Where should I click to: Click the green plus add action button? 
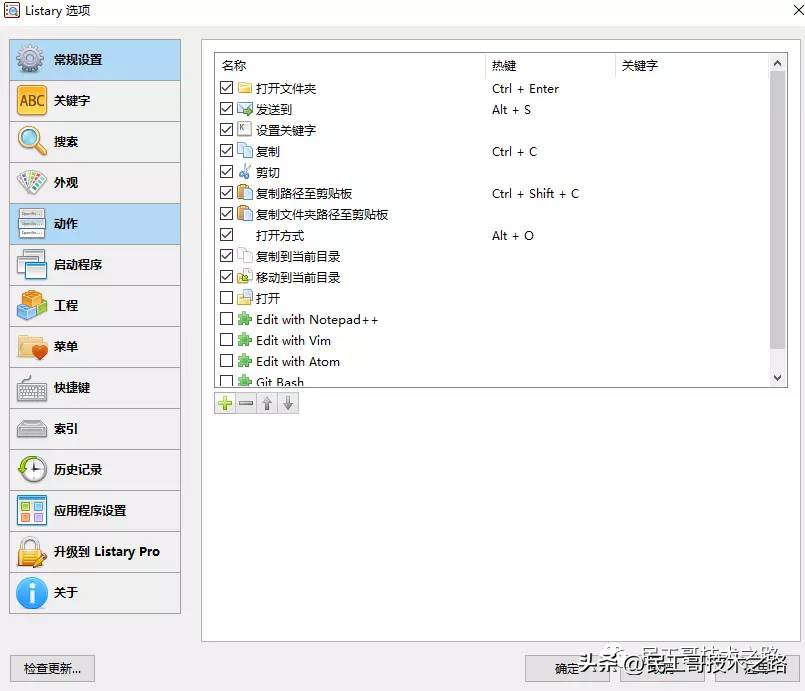tap(225, 404)
